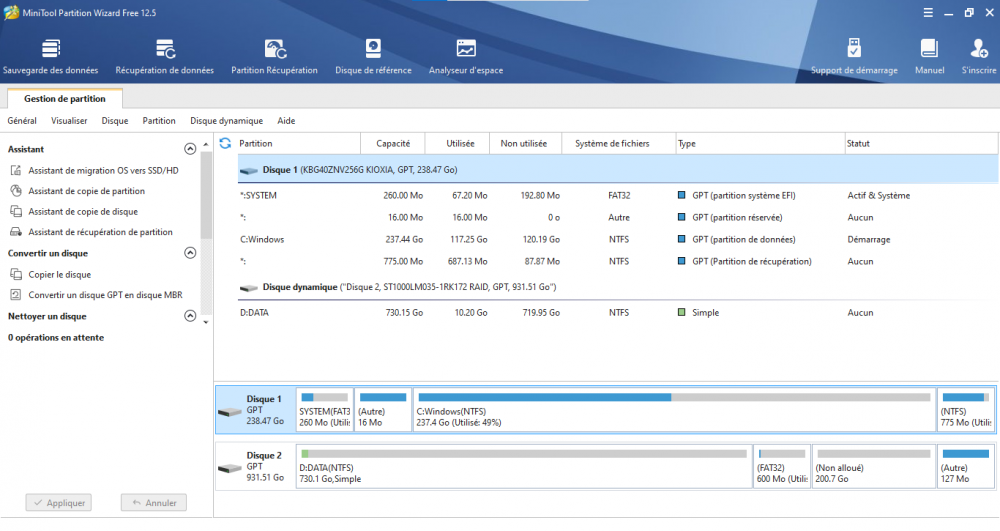Screen dimensions: 1000x531
Task: Open Partition Récupération wizard
Action: (x=274, y=56)
